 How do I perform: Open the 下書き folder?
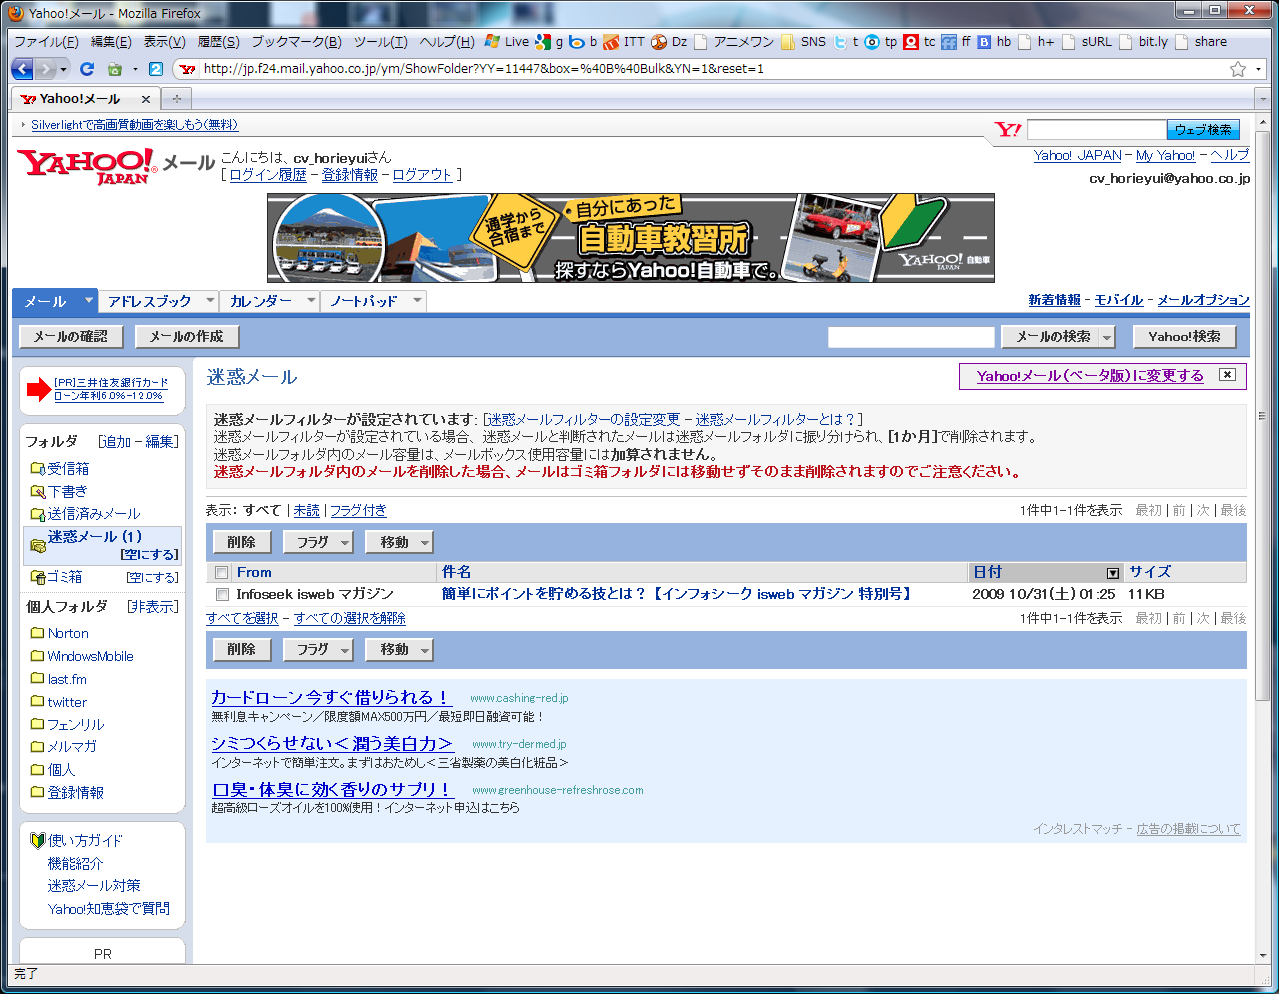click(67, 491)
